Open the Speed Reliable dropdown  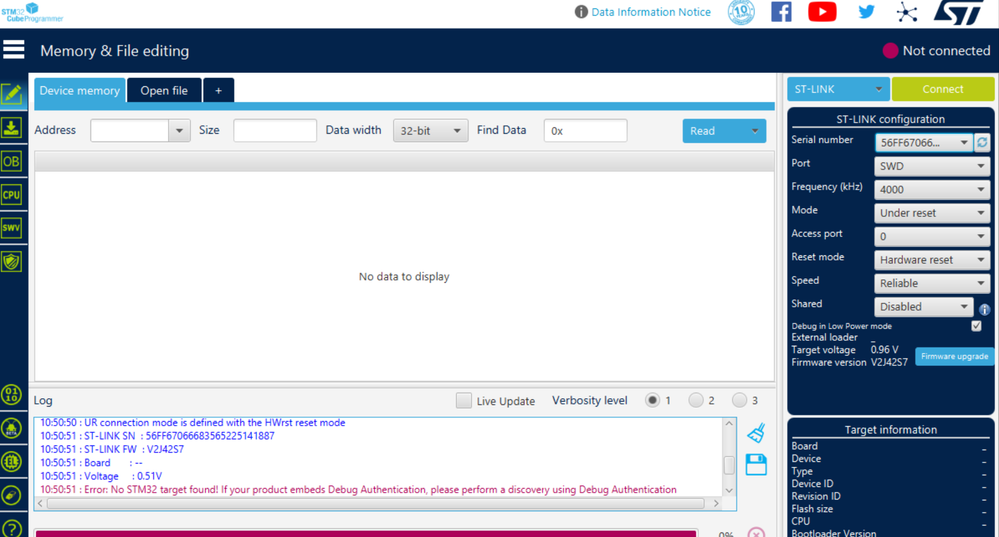[x=932, y=283]
